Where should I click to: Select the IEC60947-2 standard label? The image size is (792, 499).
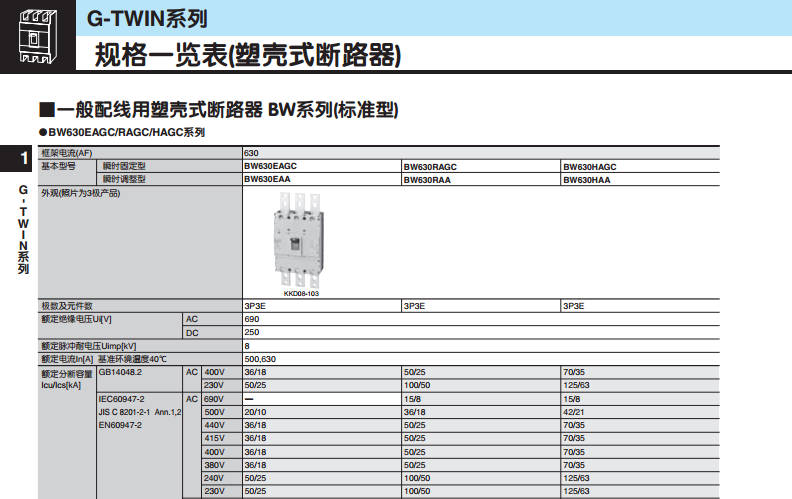tap(121, 398)
